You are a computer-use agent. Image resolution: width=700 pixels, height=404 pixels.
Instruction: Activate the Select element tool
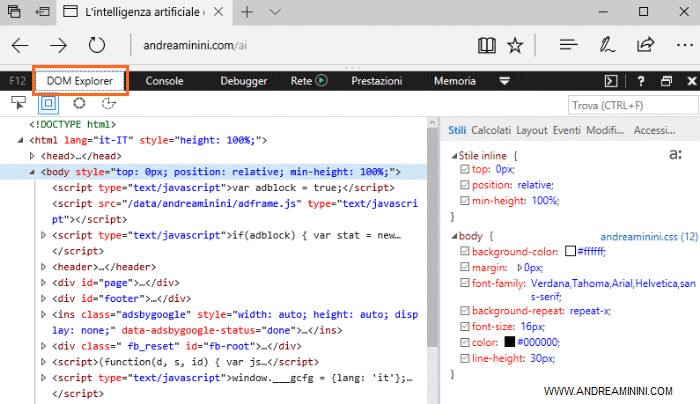click(x=19, y=103)
